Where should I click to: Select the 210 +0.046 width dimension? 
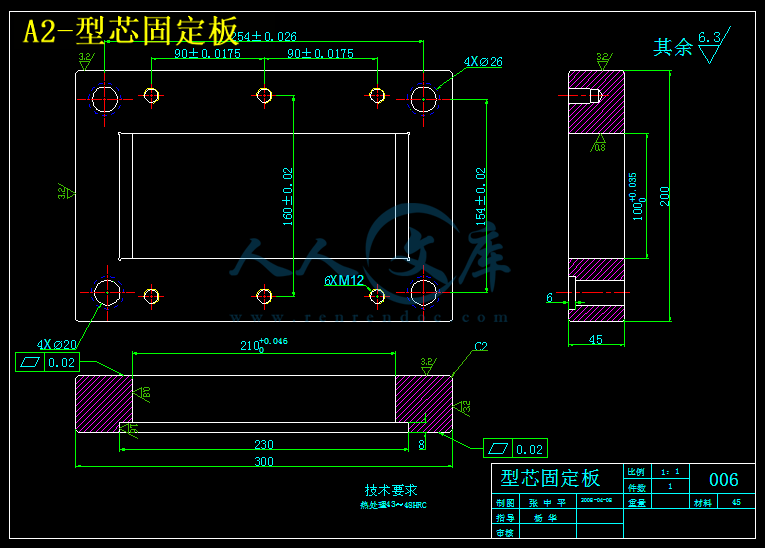(x=264, y=345)
